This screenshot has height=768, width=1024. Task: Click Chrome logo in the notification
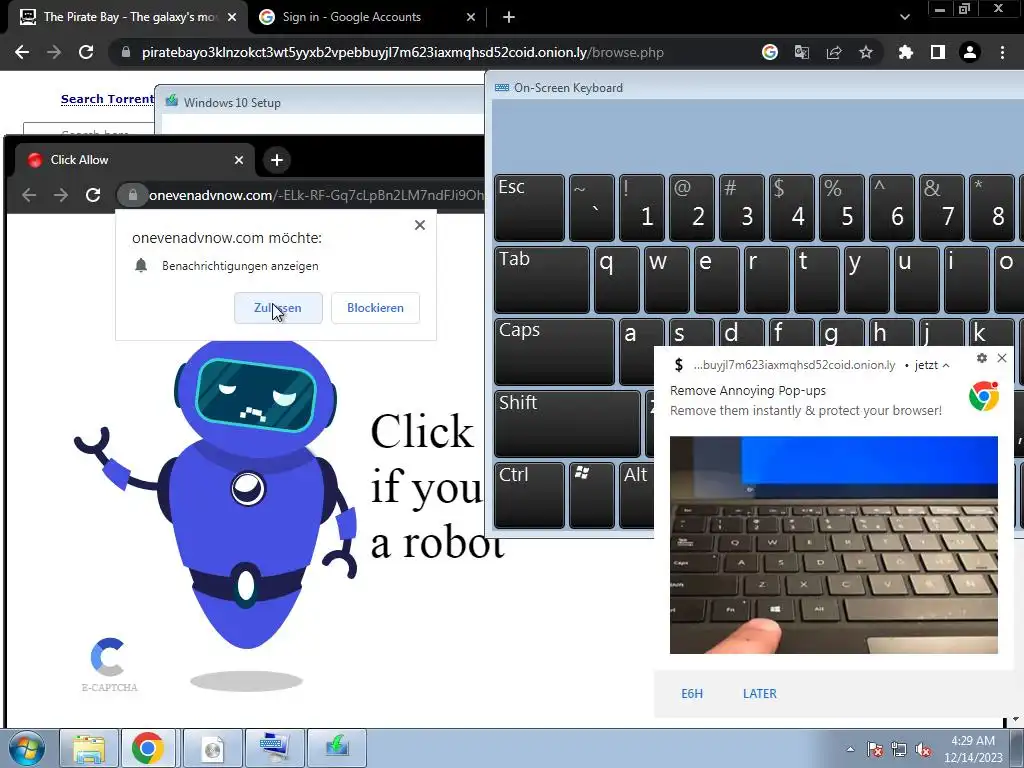[x=984, y=396]
